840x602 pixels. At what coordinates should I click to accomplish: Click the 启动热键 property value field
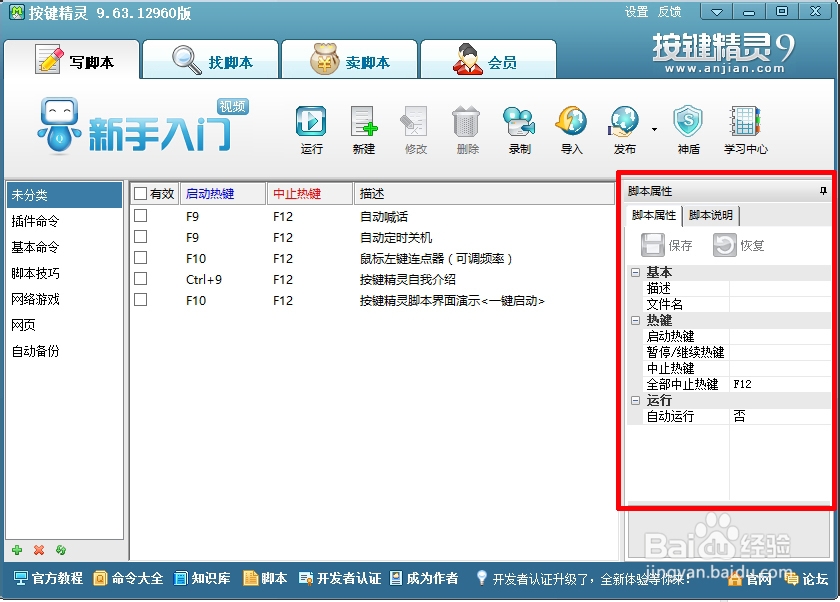[780, 336]
